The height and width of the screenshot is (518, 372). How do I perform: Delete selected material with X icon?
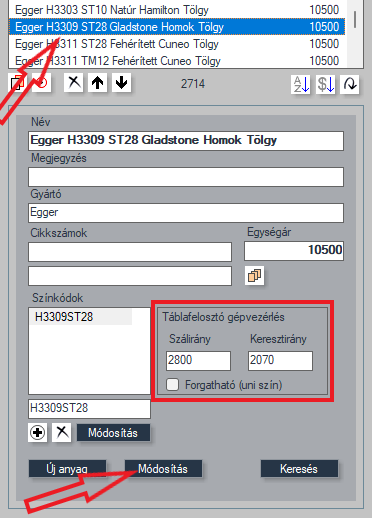coord(74,83)
